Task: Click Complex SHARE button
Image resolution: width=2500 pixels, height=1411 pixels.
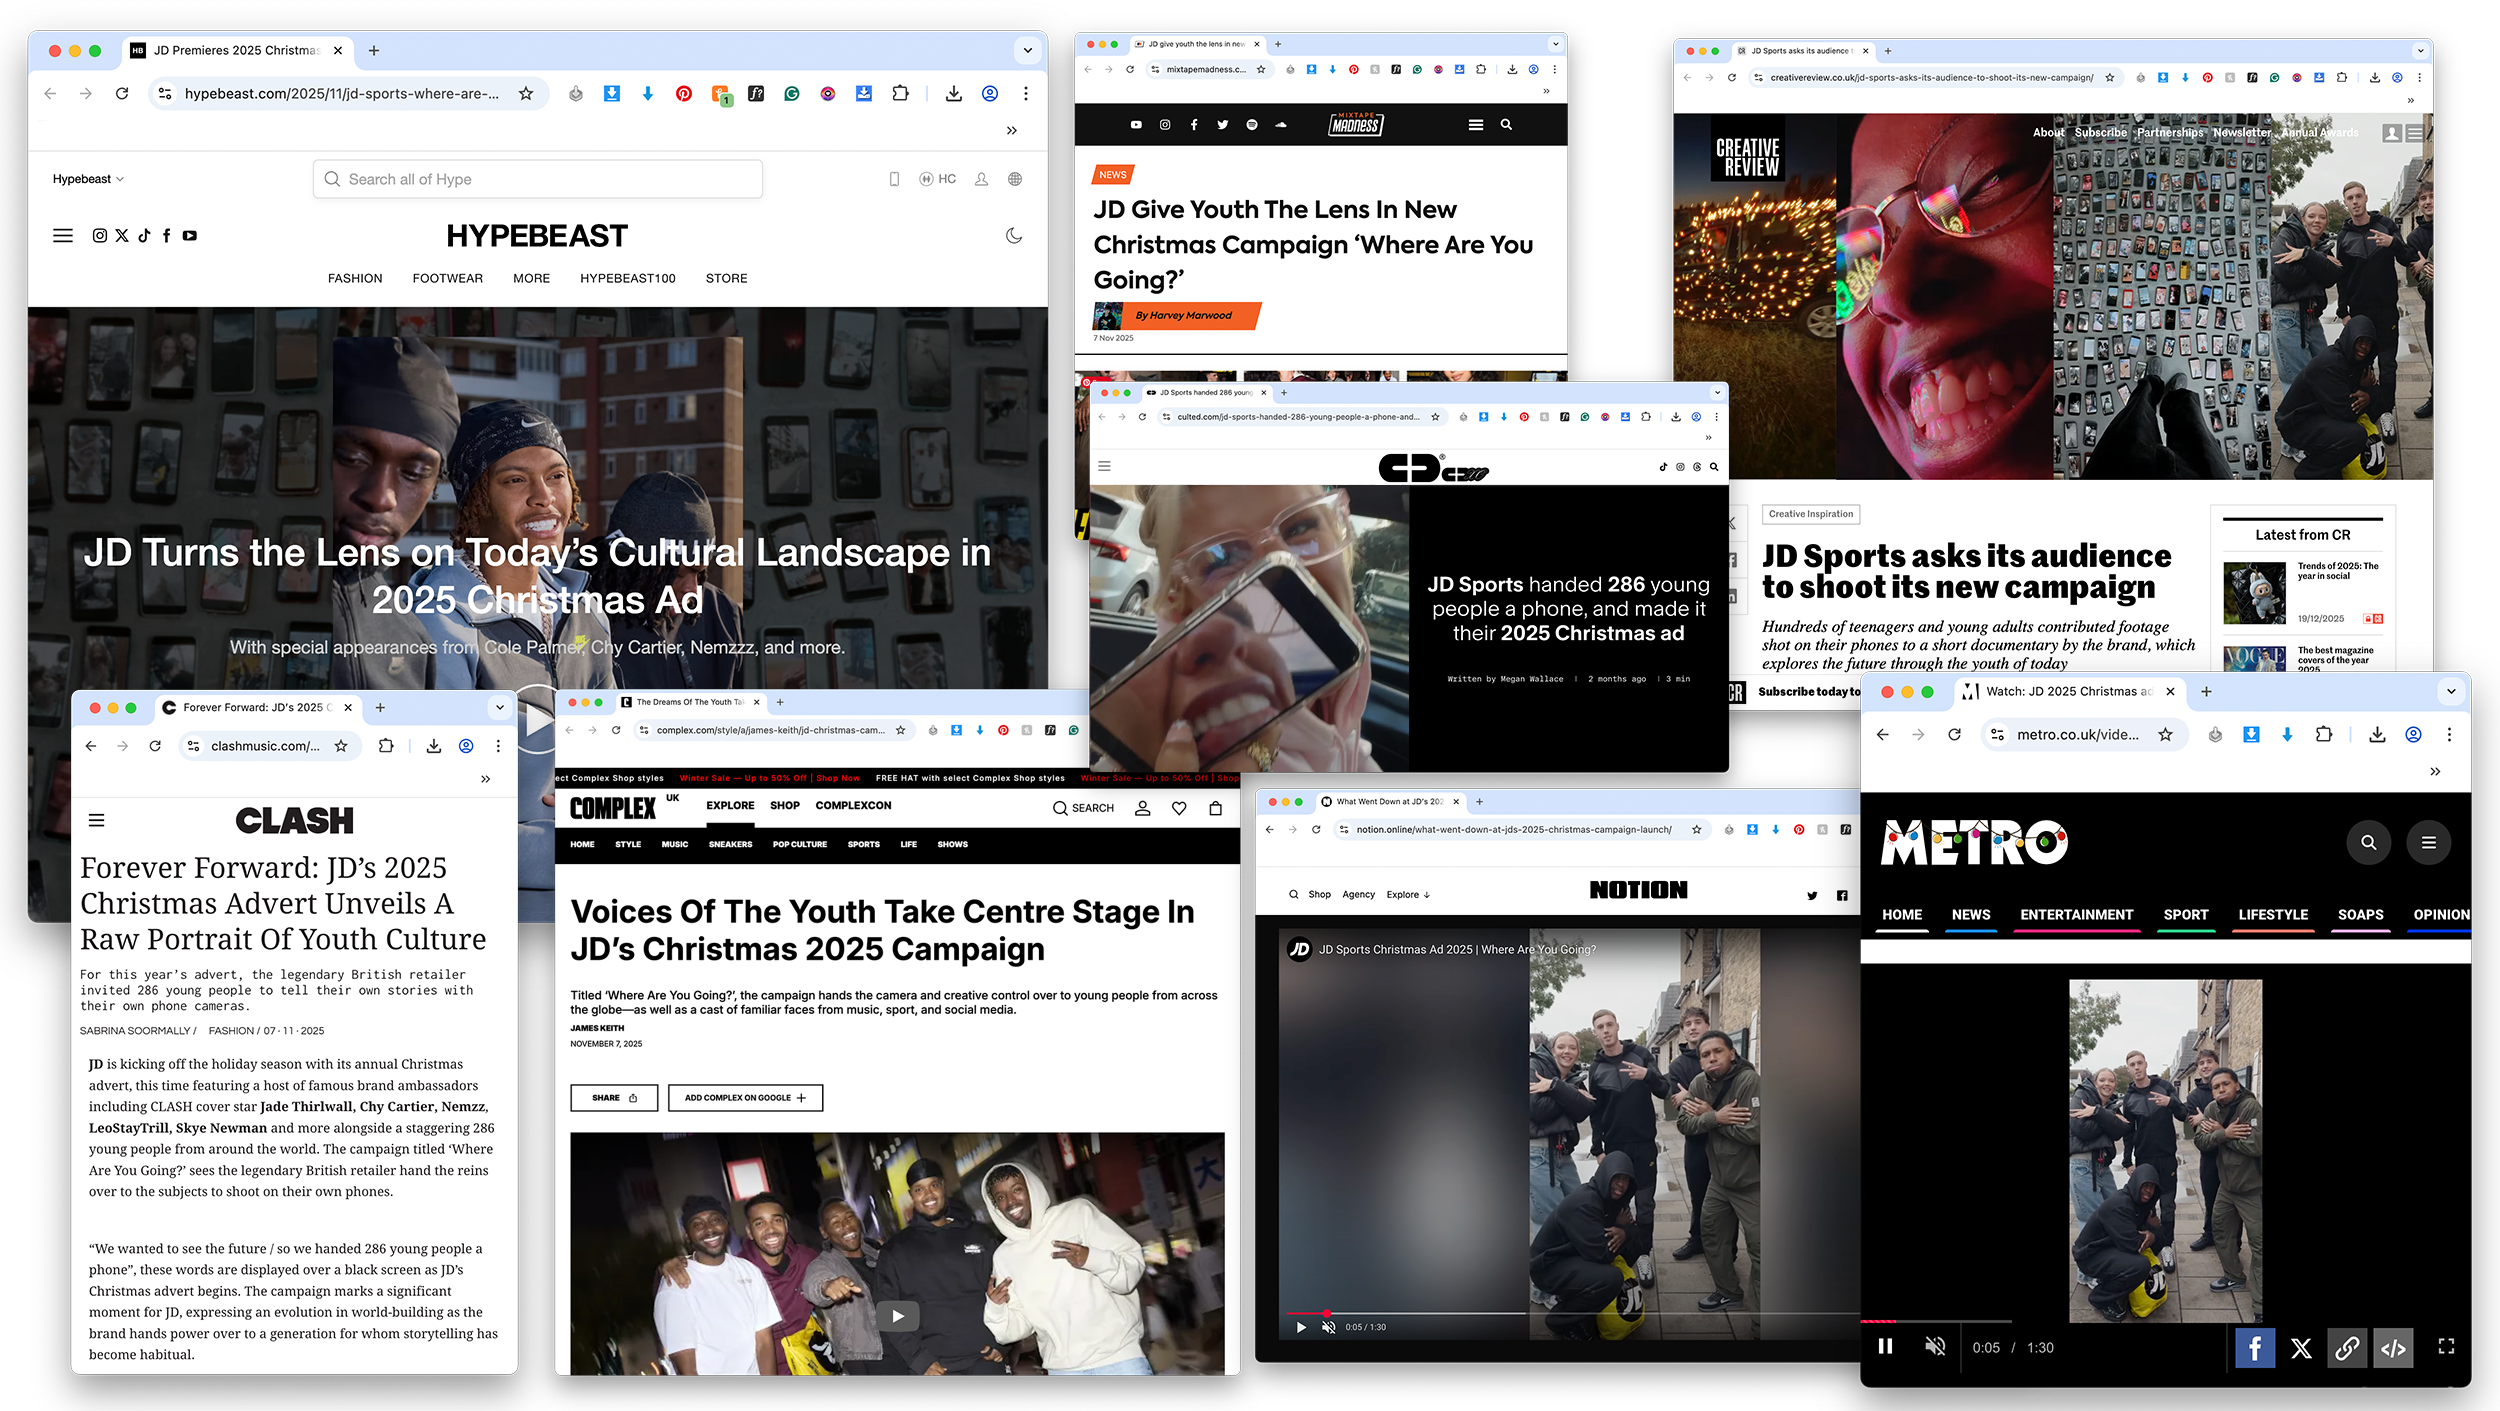Action: point(614,1098)
